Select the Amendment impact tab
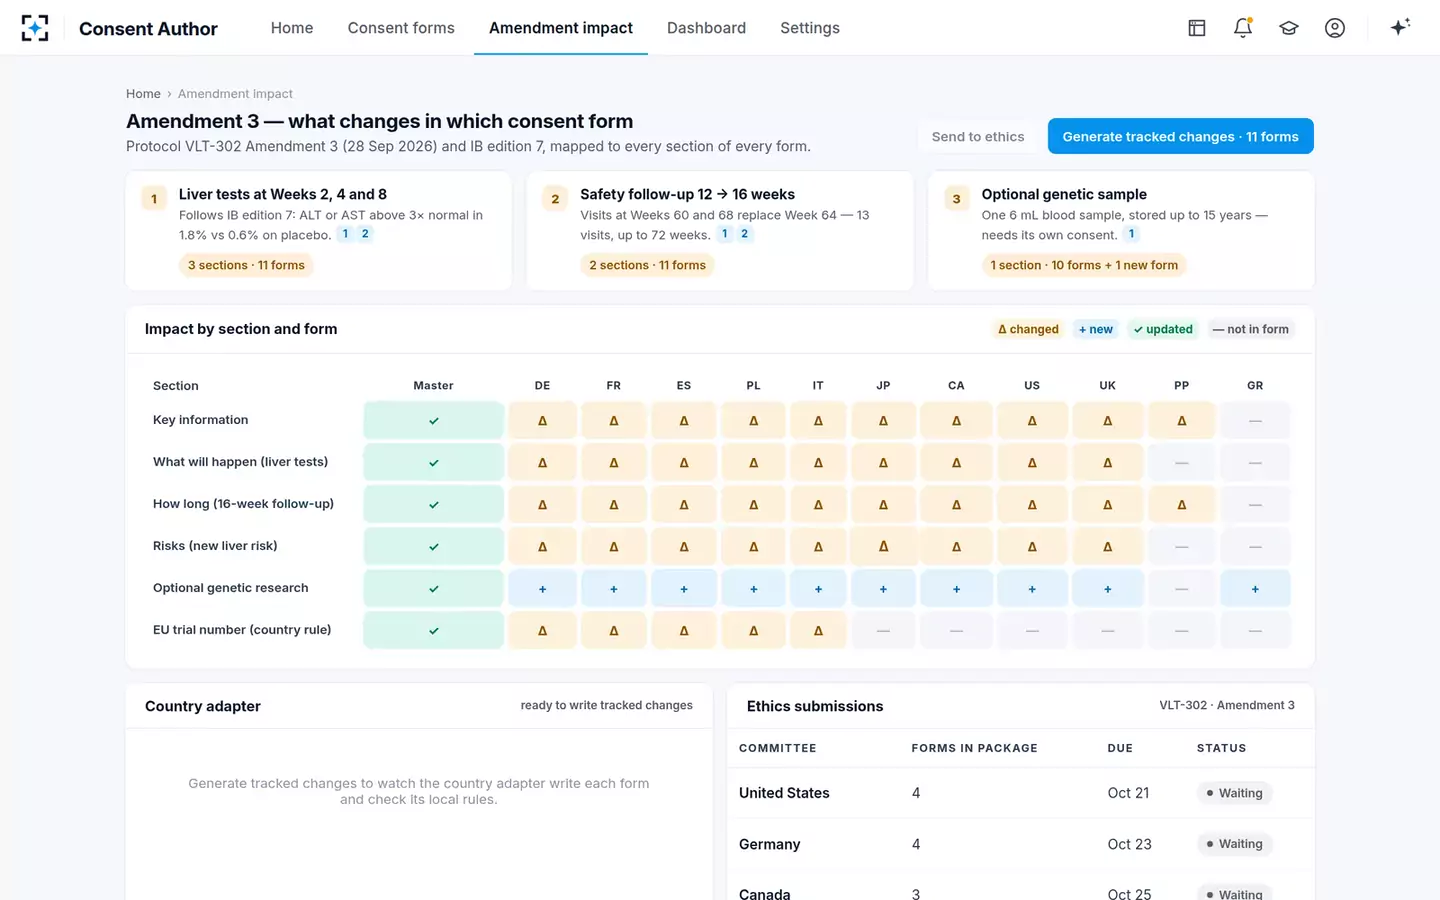The image size is (1440, 900). tap(561, 28)
